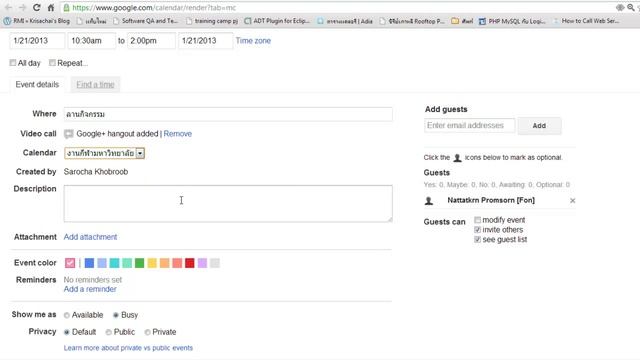Toggle guests can invite others
Viewport: 640px width, 360px height.
(x=477, y=230)
